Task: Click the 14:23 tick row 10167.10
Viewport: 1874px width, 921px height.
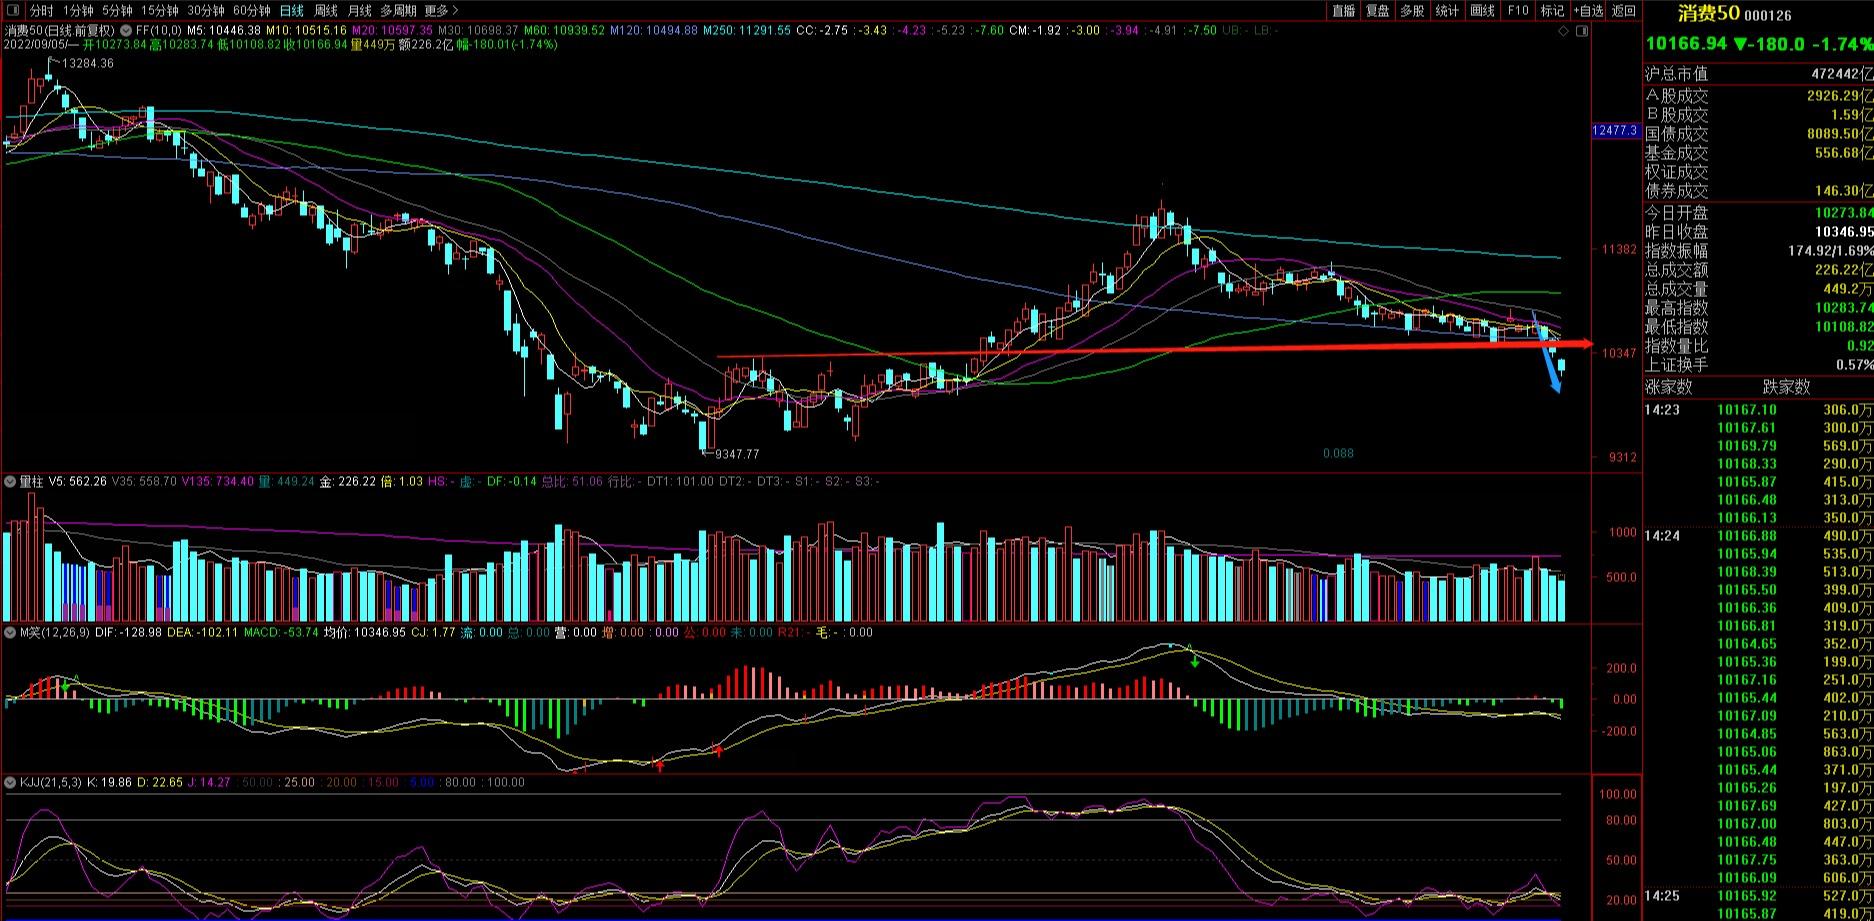Action: pyautogui.click(x=1758, y=410)
